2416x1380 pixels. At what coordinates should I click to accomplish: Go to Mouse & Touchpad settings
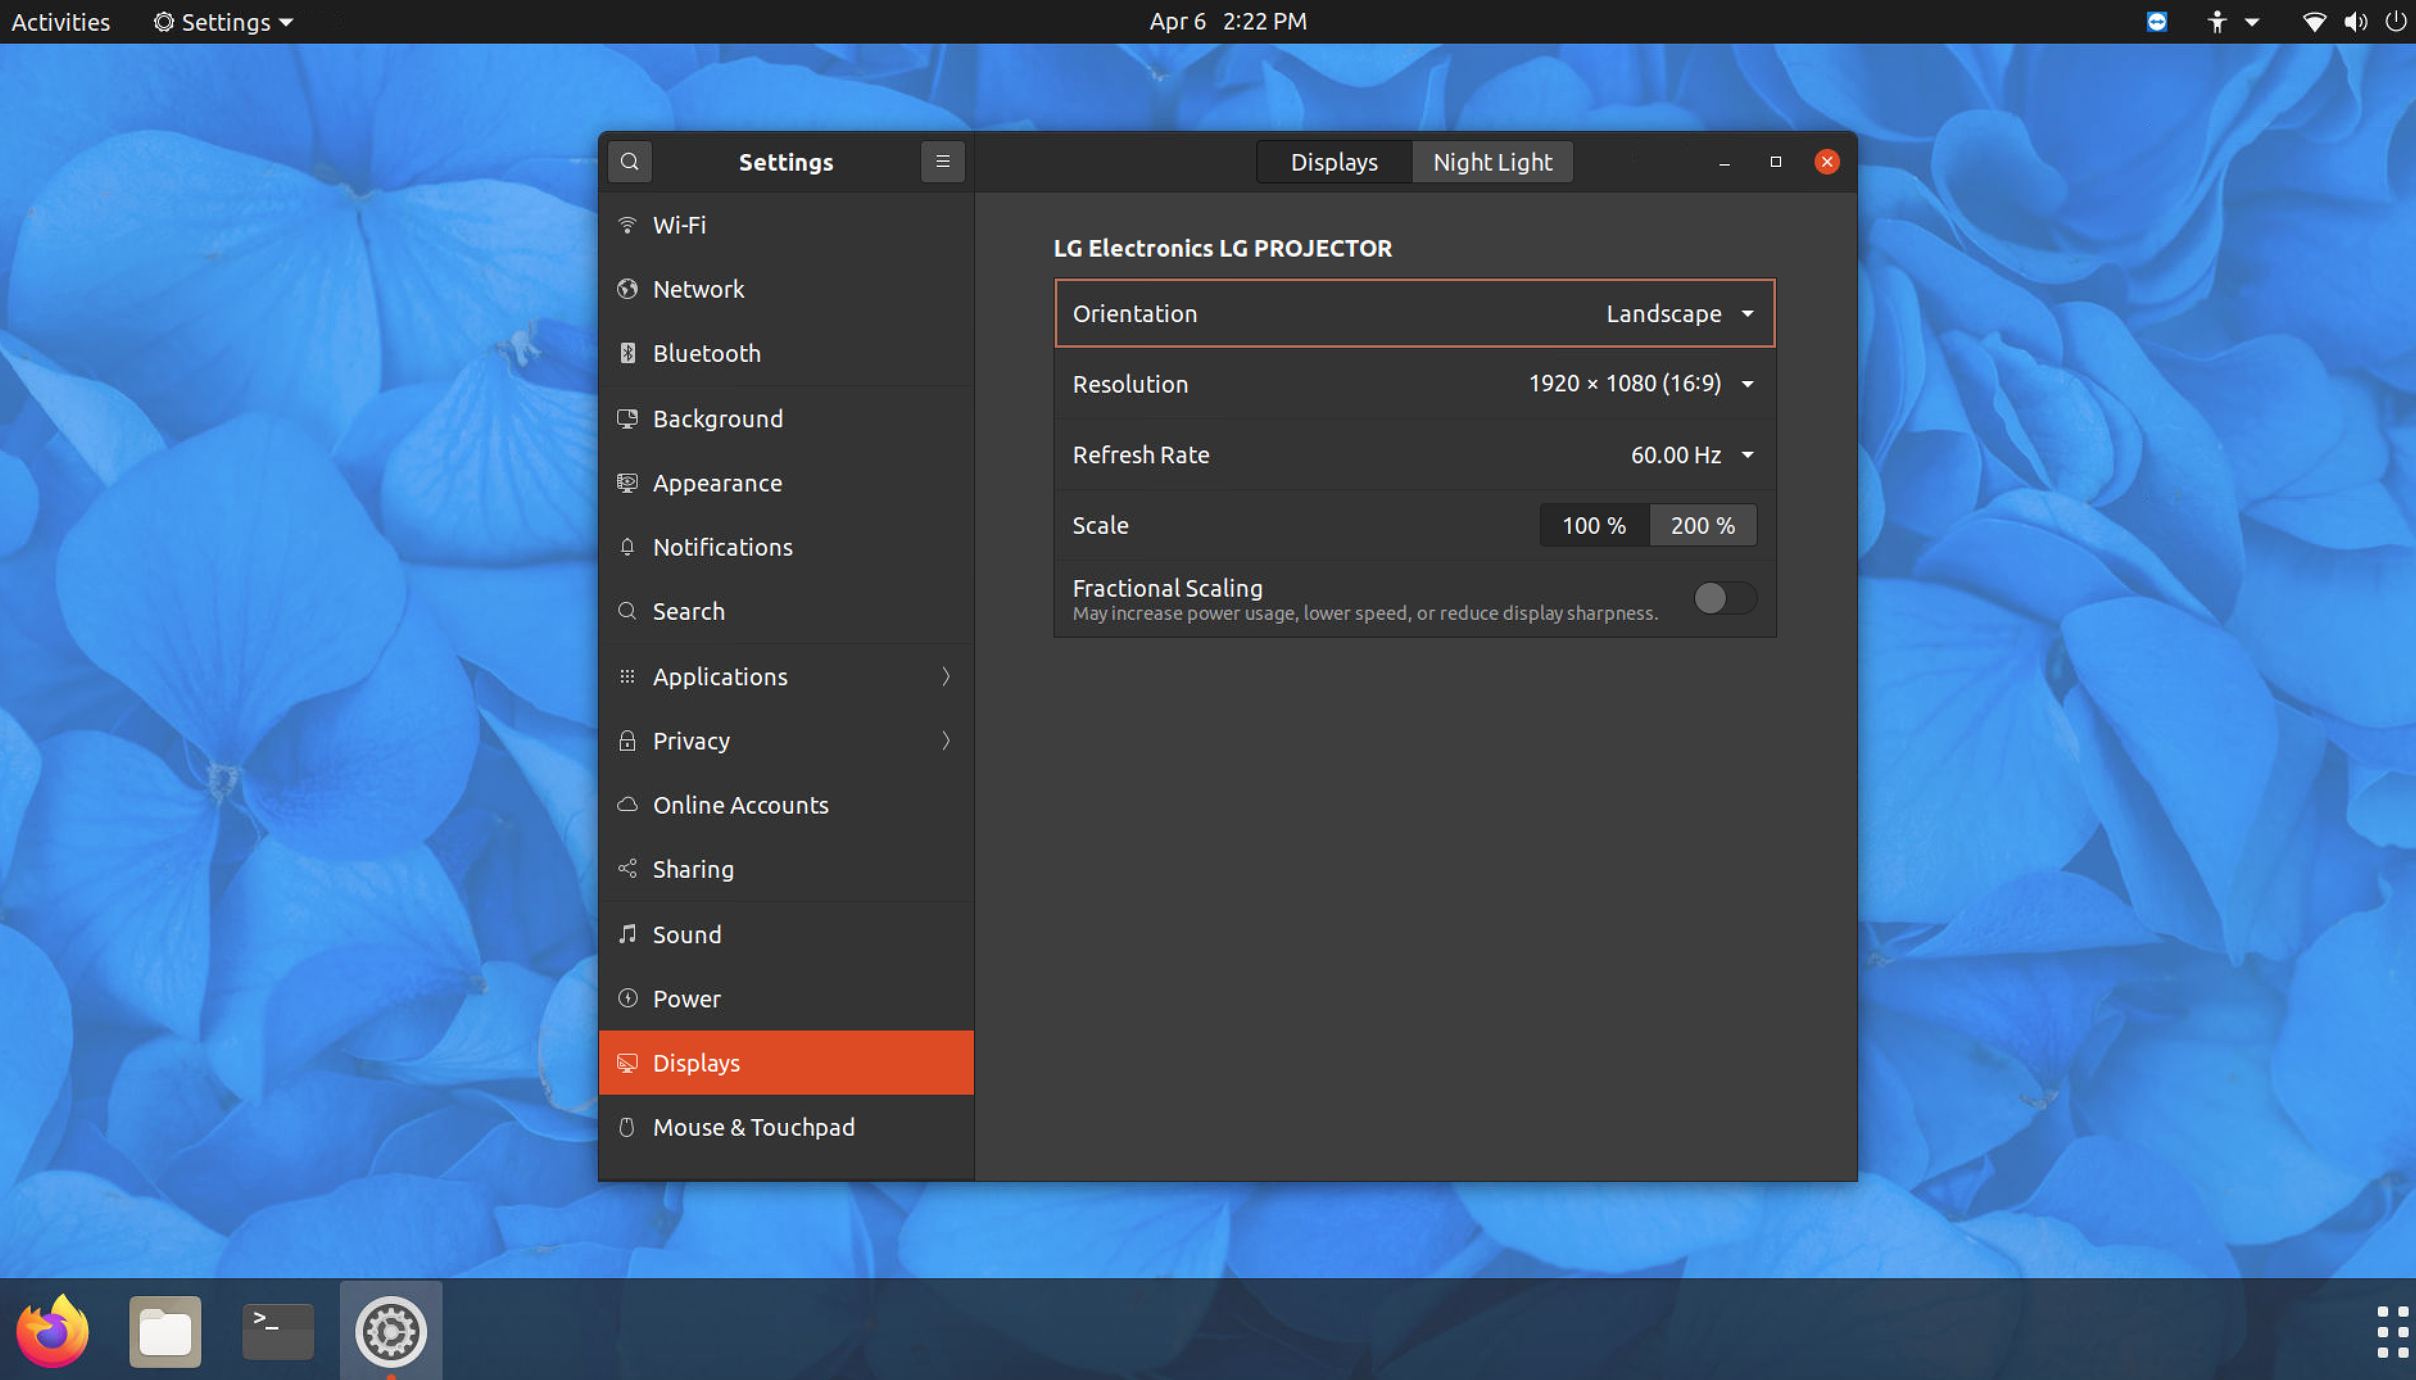tap(753, 1127)
